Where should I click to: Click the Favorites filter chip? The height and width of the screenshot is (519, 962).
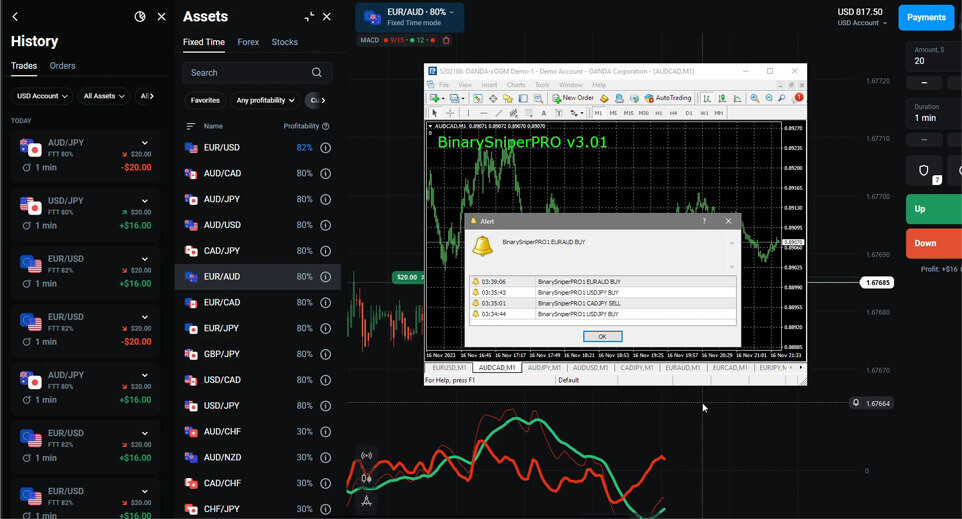coord(205,100)
